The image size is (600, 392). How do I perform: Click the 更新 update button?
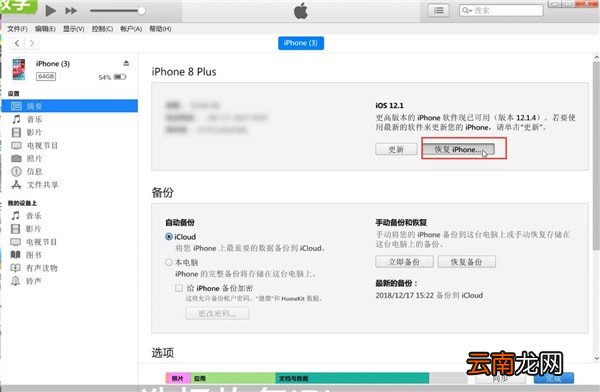click(x=396, y=149)
